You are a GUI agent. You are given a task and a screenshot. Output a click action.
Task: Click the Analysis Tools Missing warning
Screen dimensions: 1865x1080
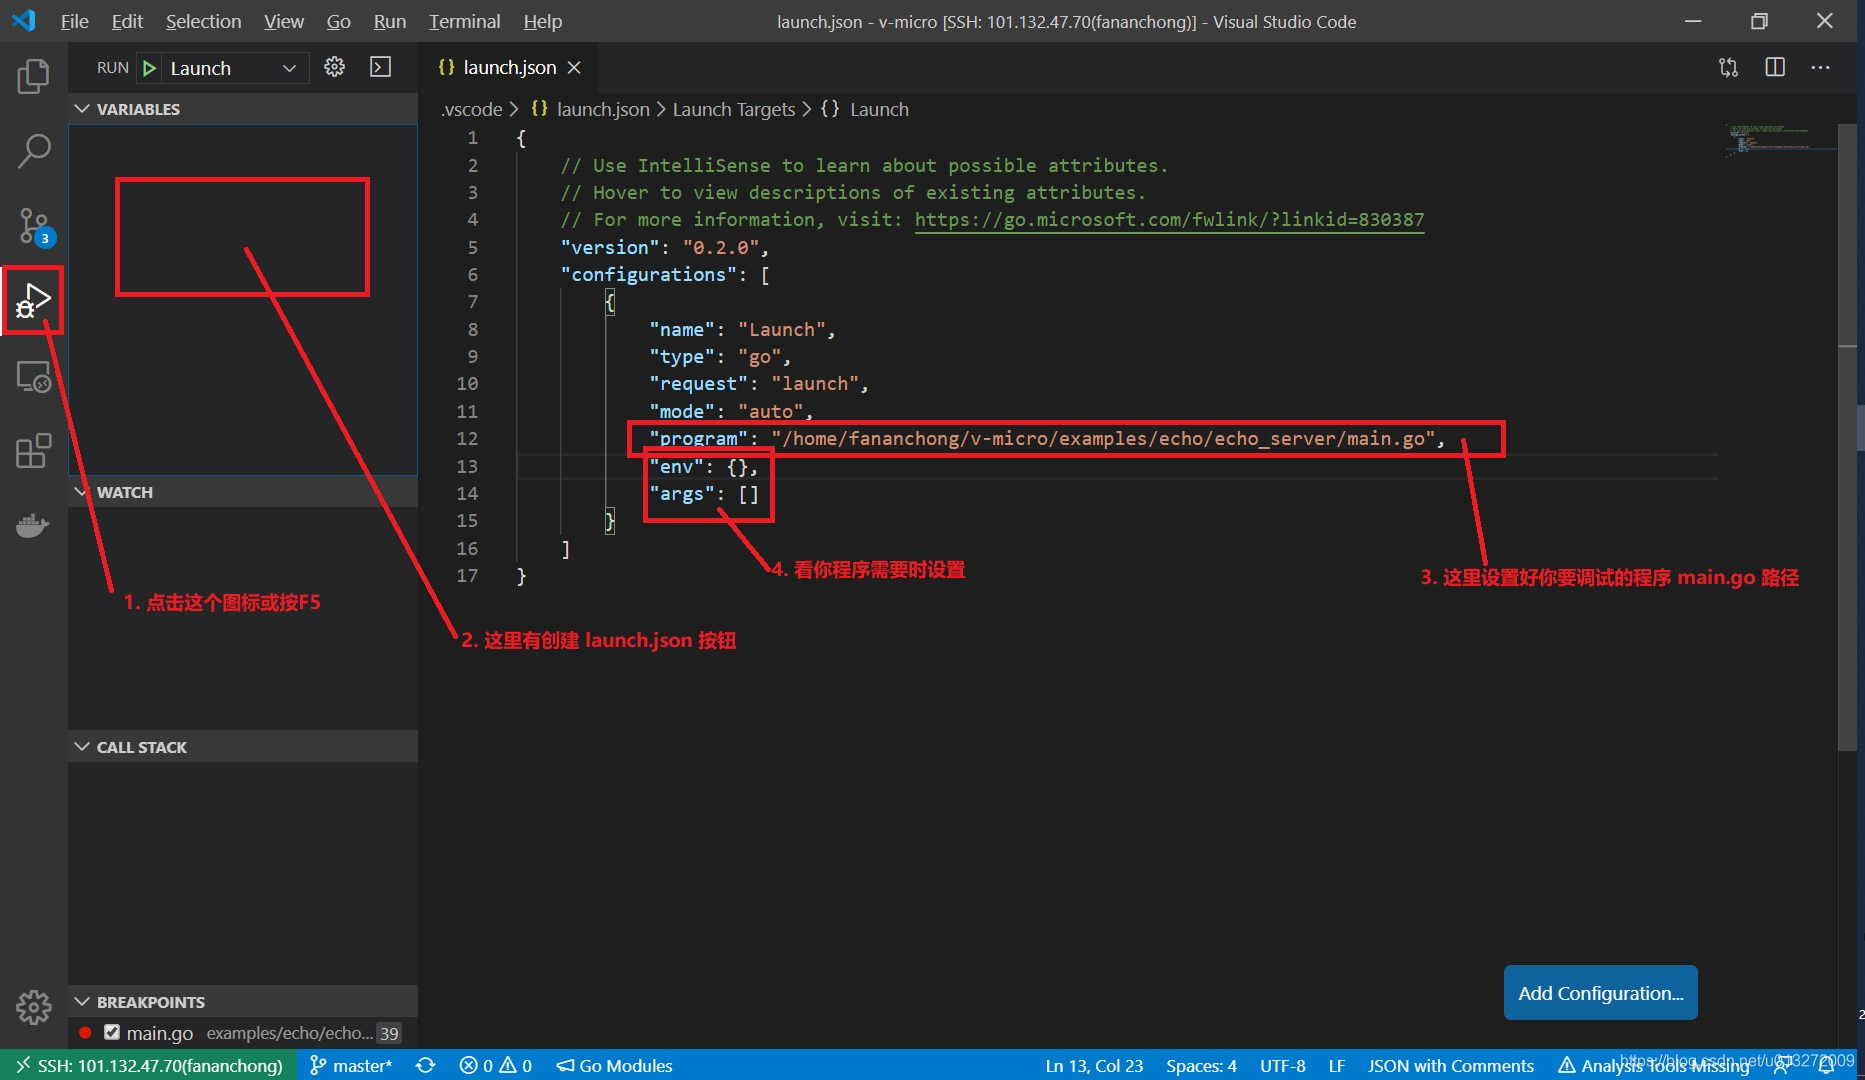[1653, 1065]
